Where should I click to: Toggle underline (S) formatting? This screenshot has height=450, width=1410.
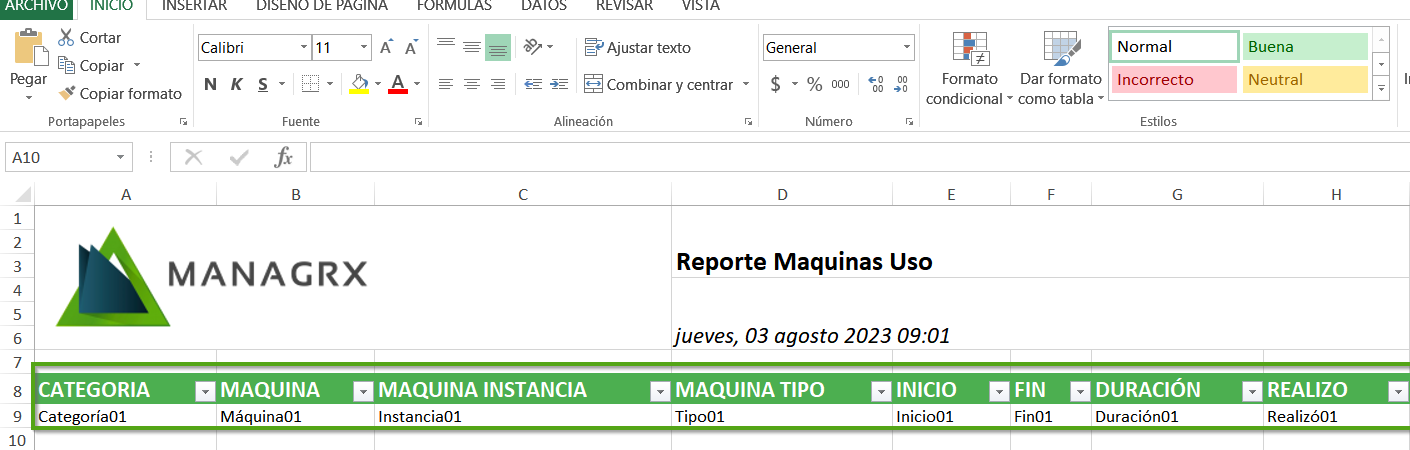click(263, 84)
